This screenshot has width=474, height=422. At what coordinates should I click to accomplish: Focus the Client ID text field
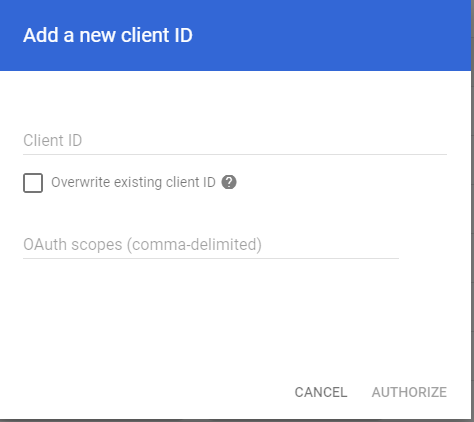point(235,141)
